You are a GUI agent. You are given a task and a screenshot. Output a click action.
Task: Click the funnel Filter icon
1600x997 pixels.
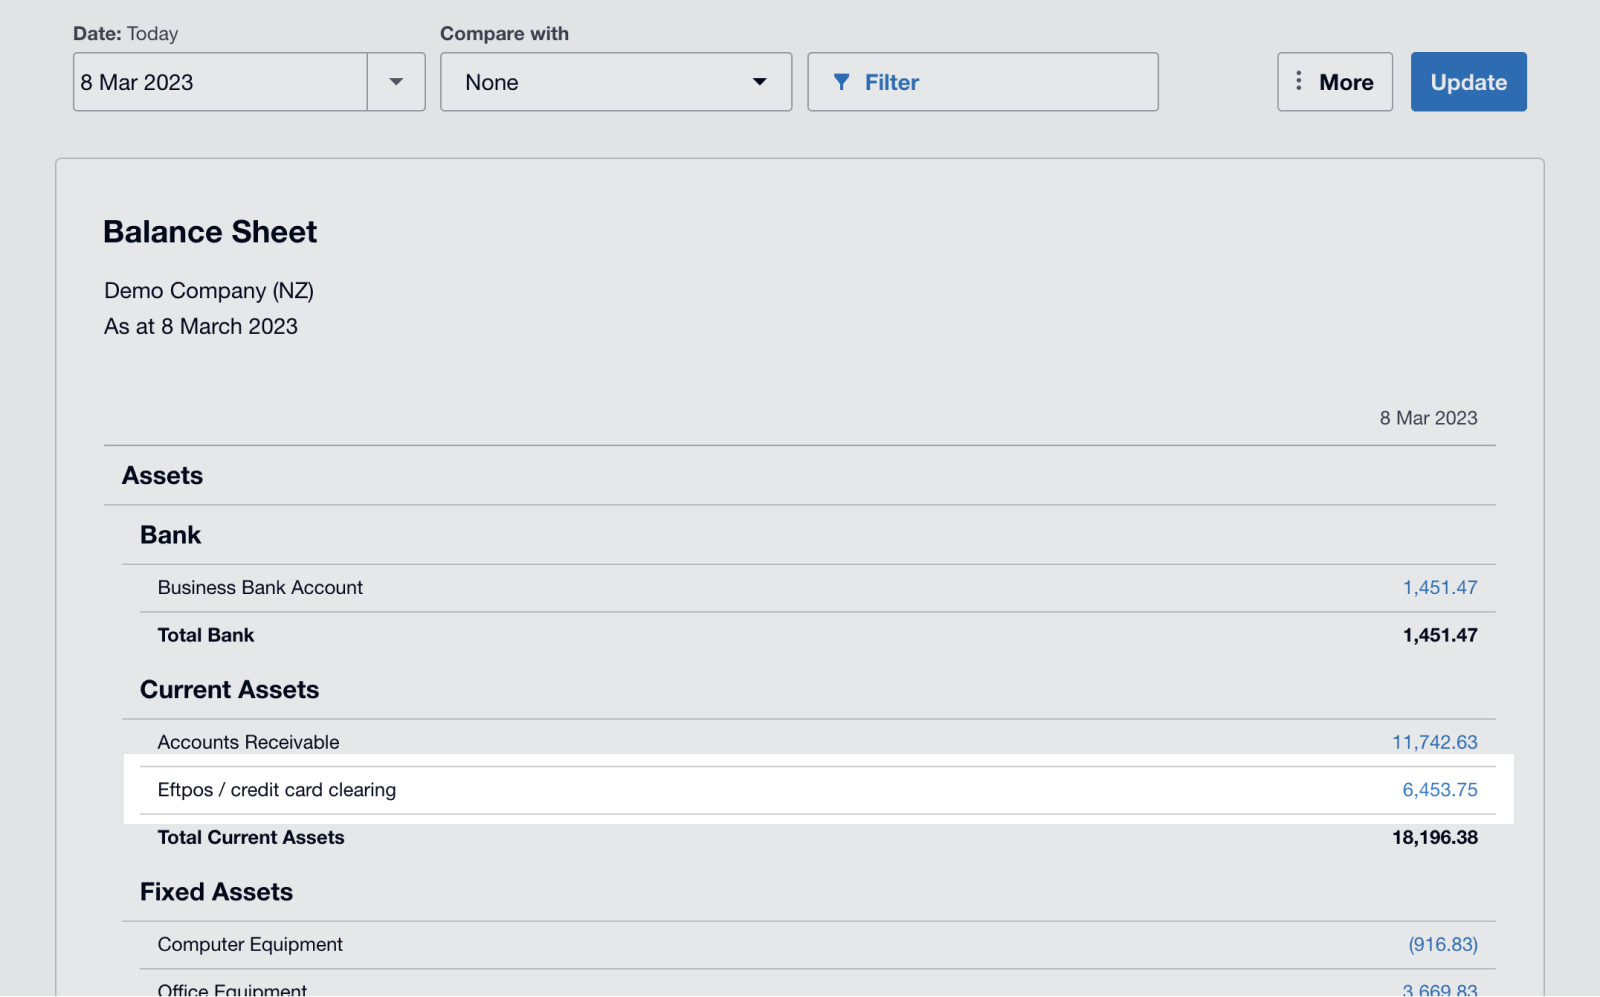pos(843,82)
